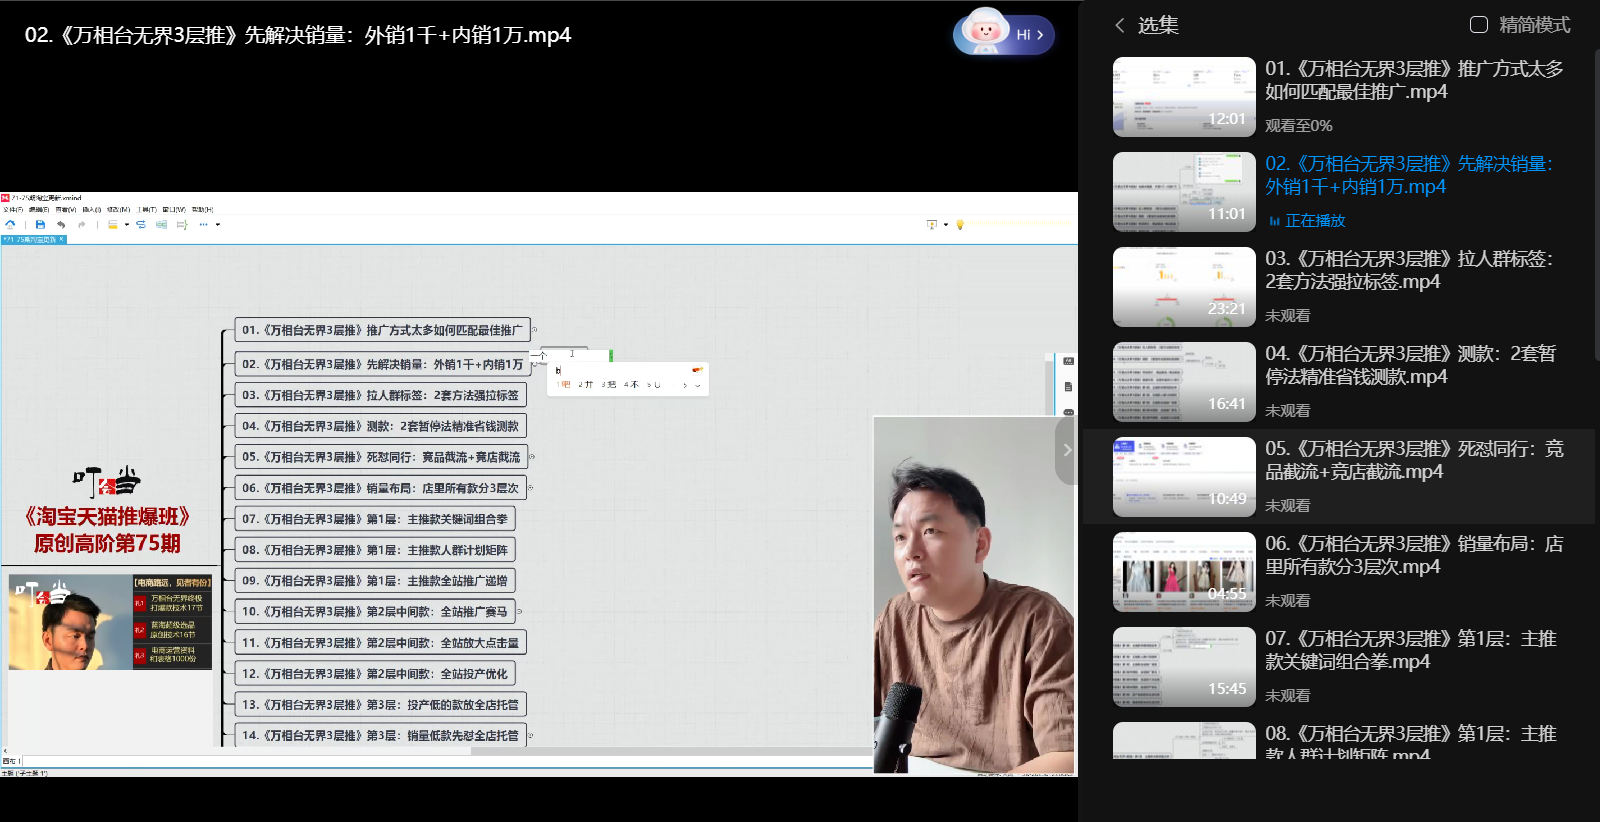1600x822 pixels.
Task: Click the presentation mode icon
Action: 932,225
